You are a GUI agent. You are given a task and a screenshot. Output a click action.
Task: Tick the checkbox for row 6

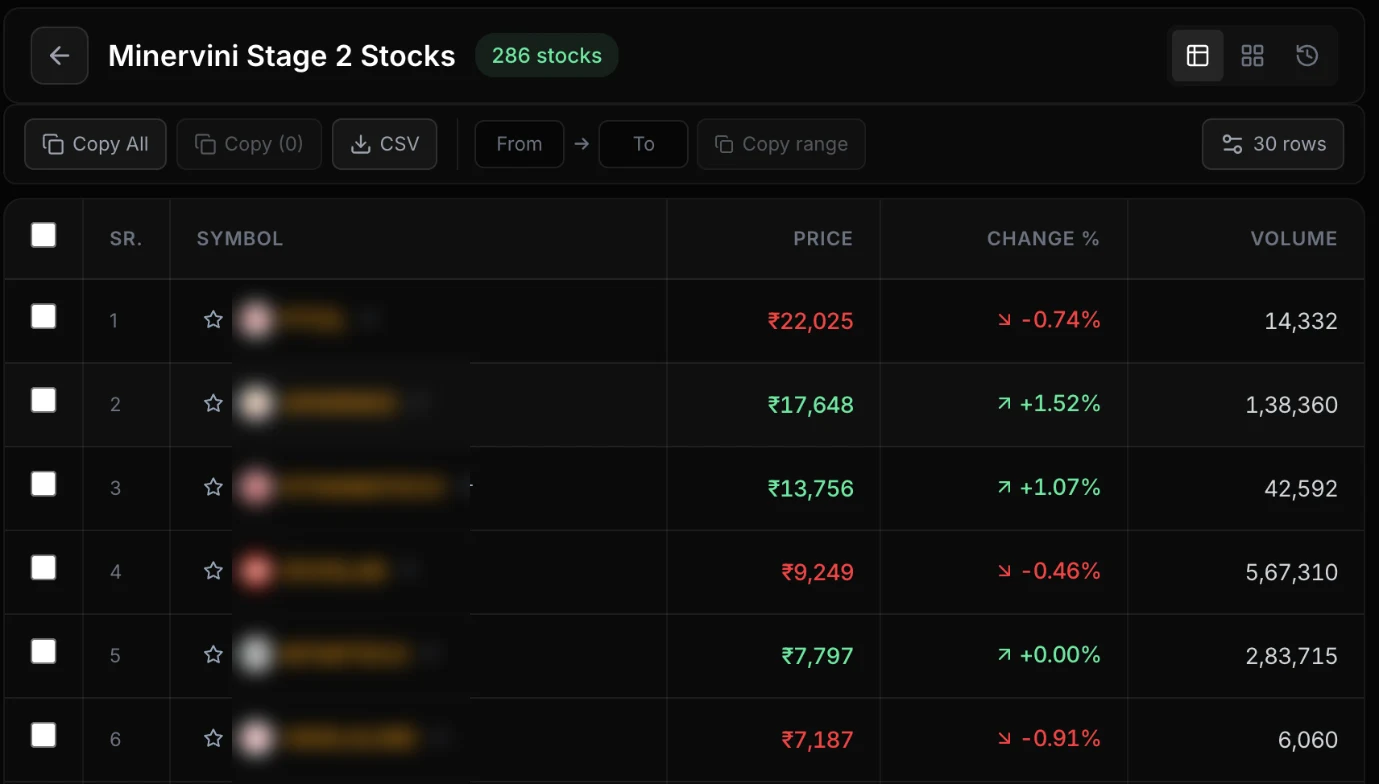click(x=44, y=736)
